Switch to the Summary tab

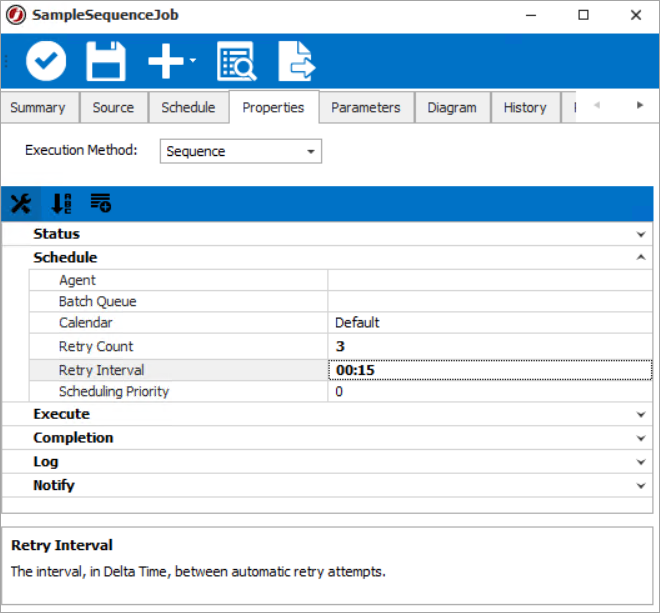(x=38, y=108)
